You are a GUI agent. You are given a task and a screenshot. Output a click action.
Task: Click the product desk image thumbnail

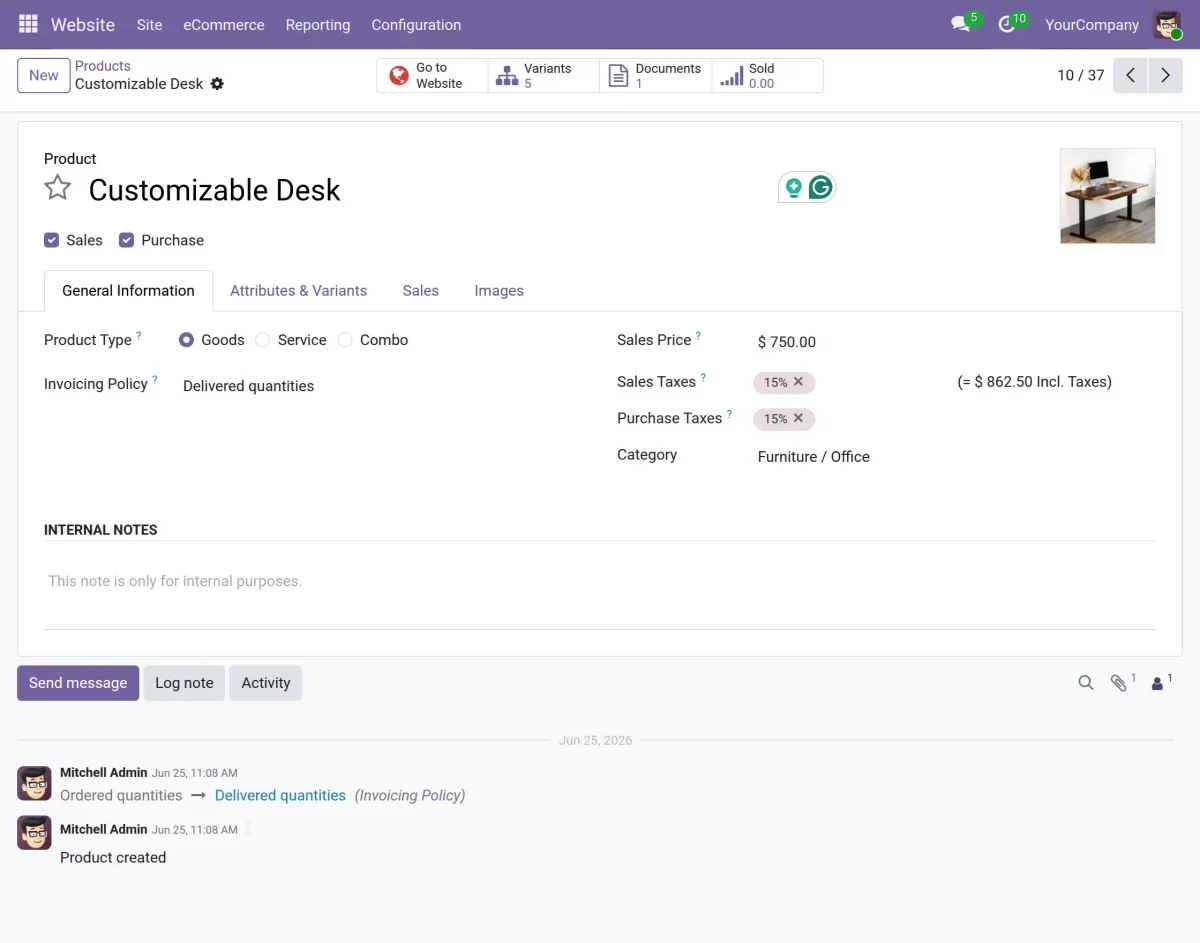click(x=1107, y=196)
